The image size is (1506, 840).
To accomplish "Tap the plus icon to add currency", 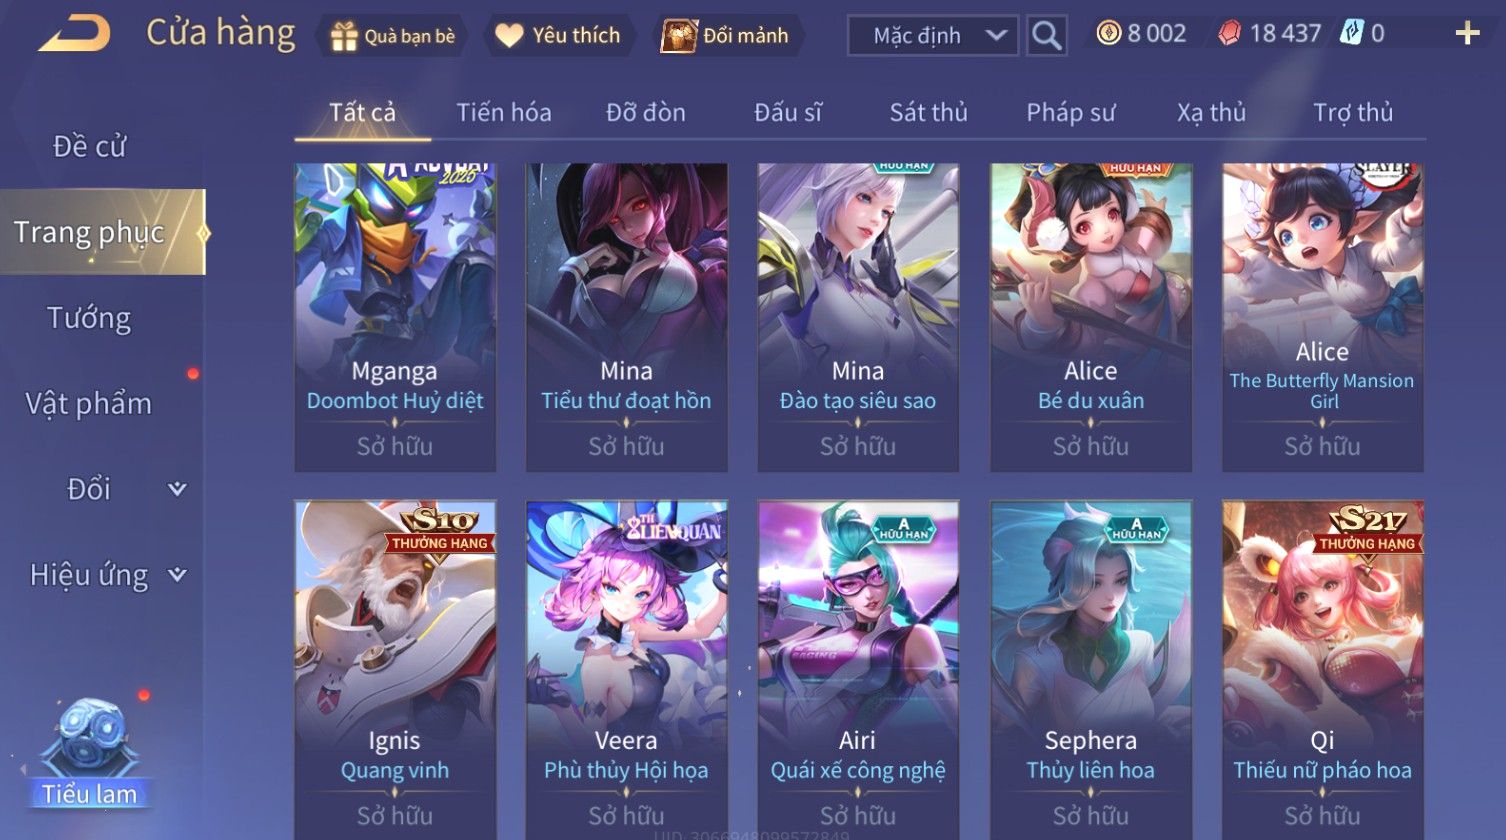I will (1467, 34).
